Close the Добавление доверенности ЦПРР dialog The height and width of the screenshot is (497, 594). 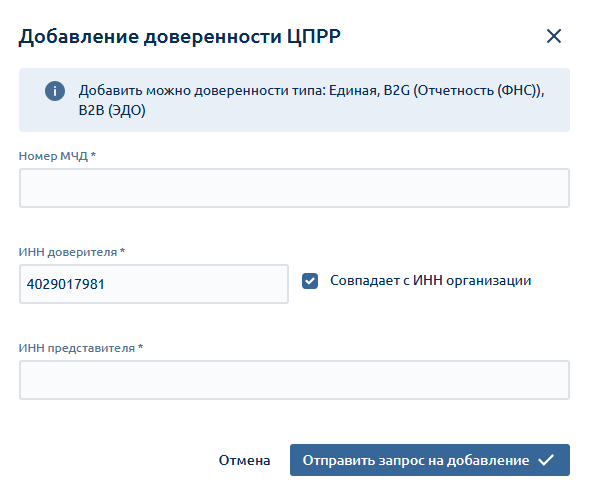pyautogui.click(x=553, y=36)
